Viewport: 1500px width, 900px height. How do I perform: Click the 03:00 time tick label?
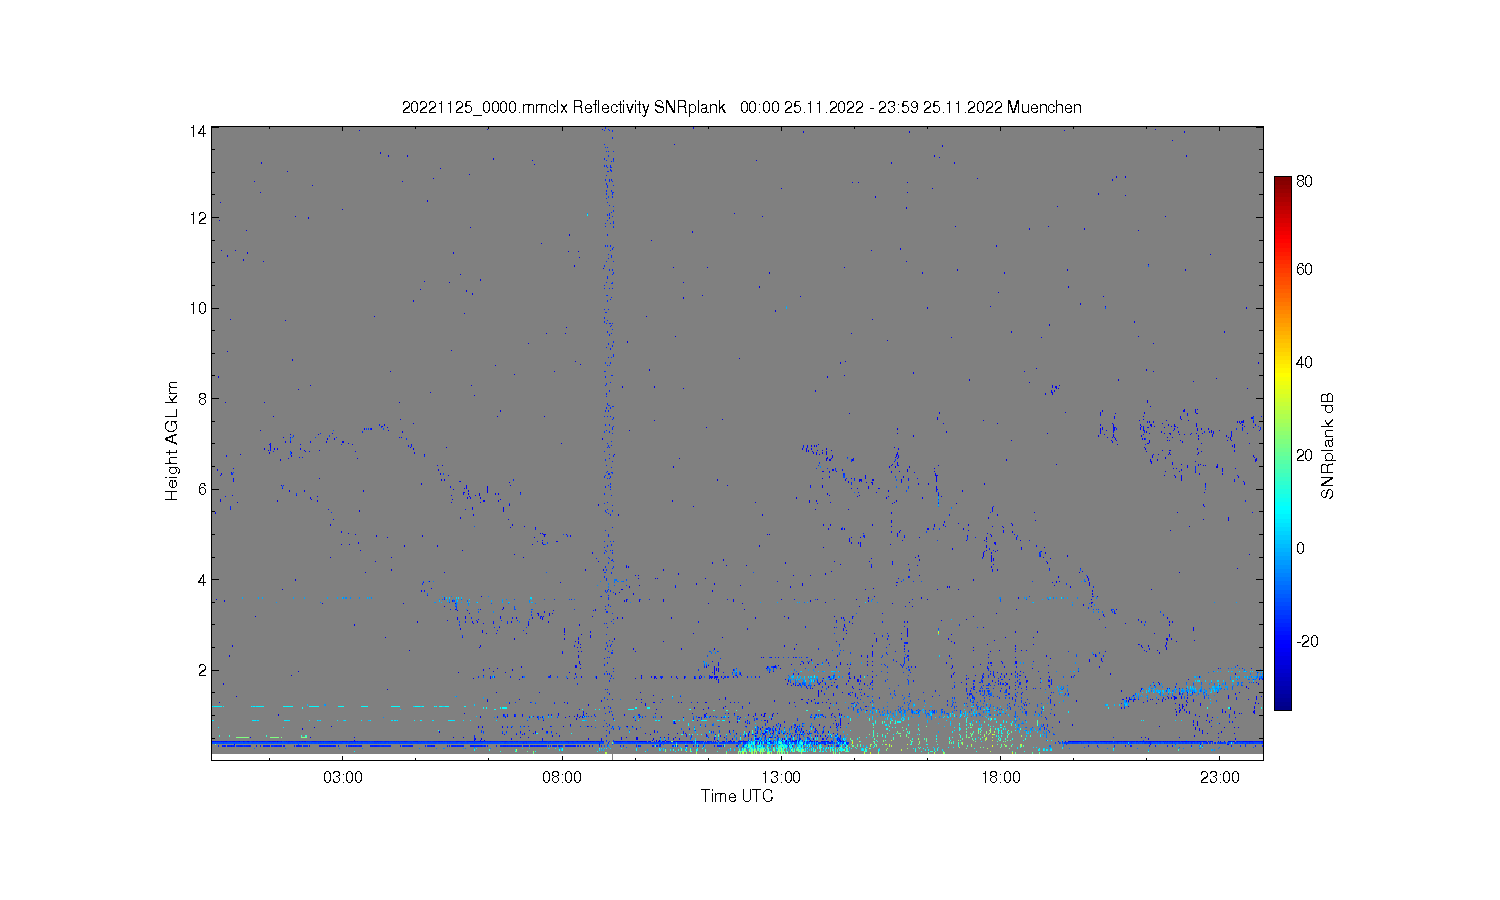pos(343,778)
